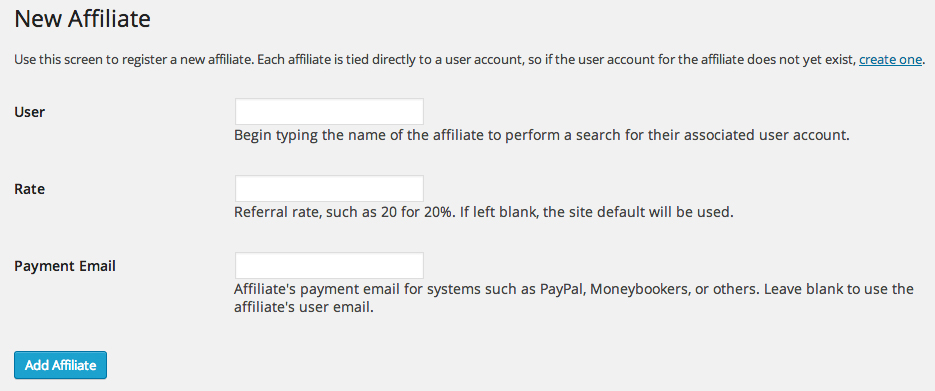
Task: Click the 'Referral rate, such as 20' description
Action: [483, 212]
